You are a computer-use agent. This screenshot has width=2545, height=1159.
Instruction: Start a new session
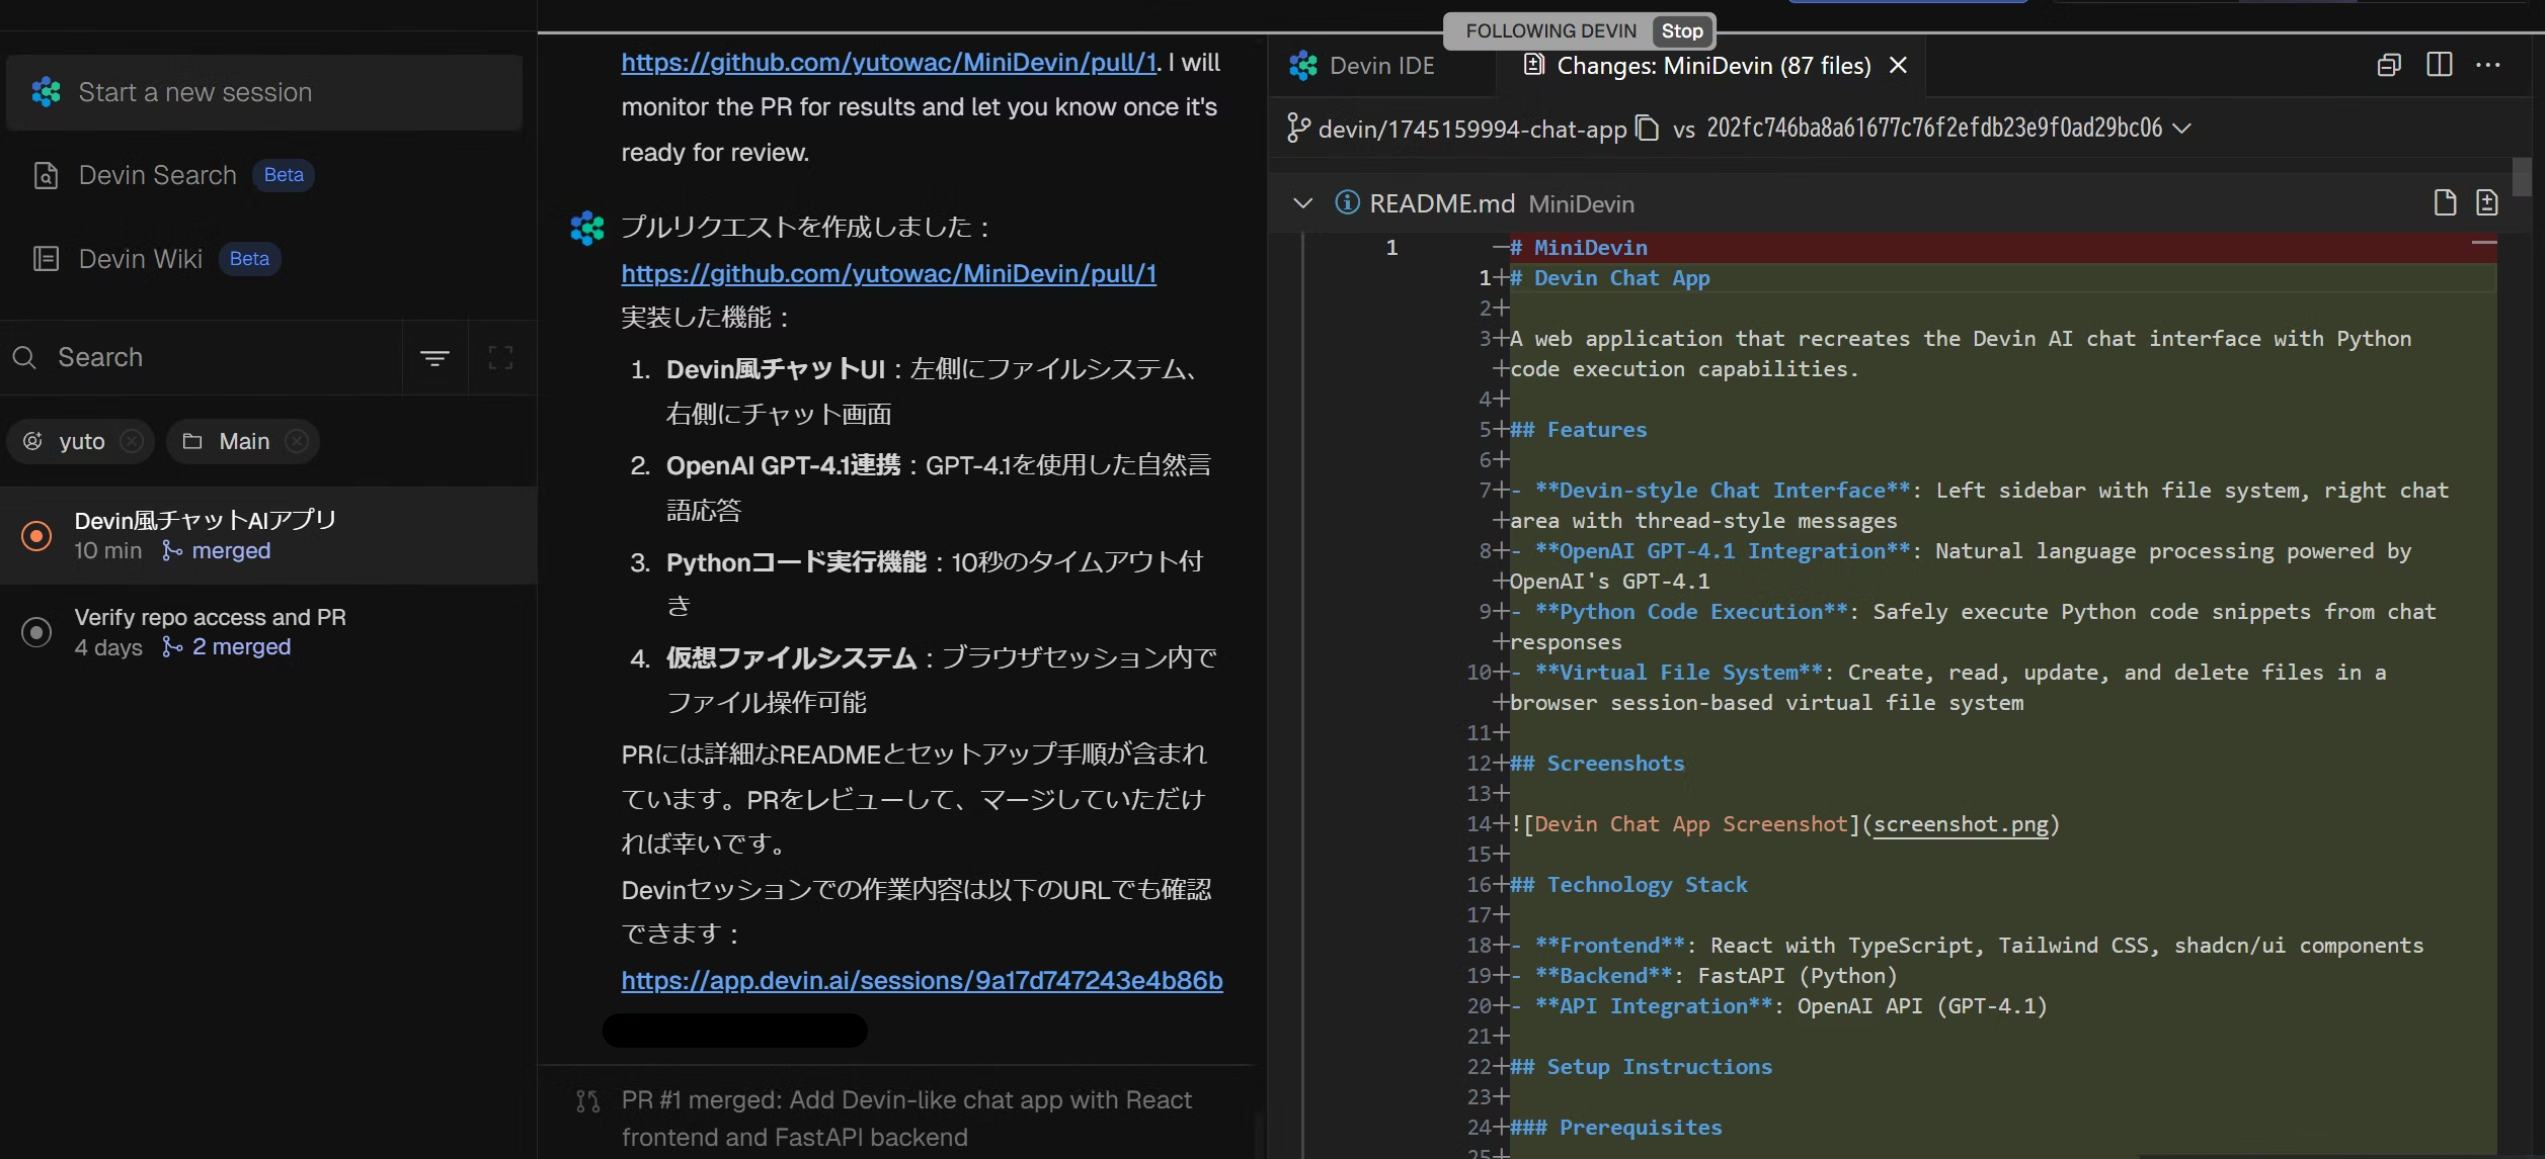[x=264, y=92]
